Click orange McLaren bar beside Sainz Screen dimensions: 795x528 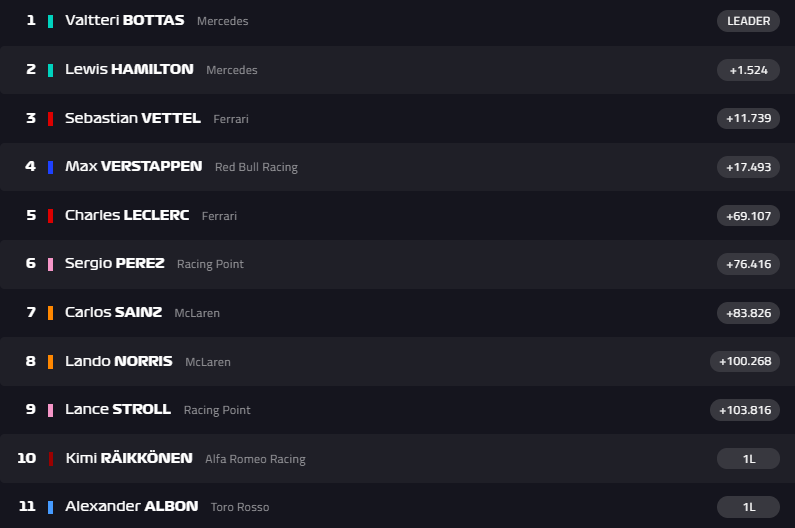pos(50,312)
